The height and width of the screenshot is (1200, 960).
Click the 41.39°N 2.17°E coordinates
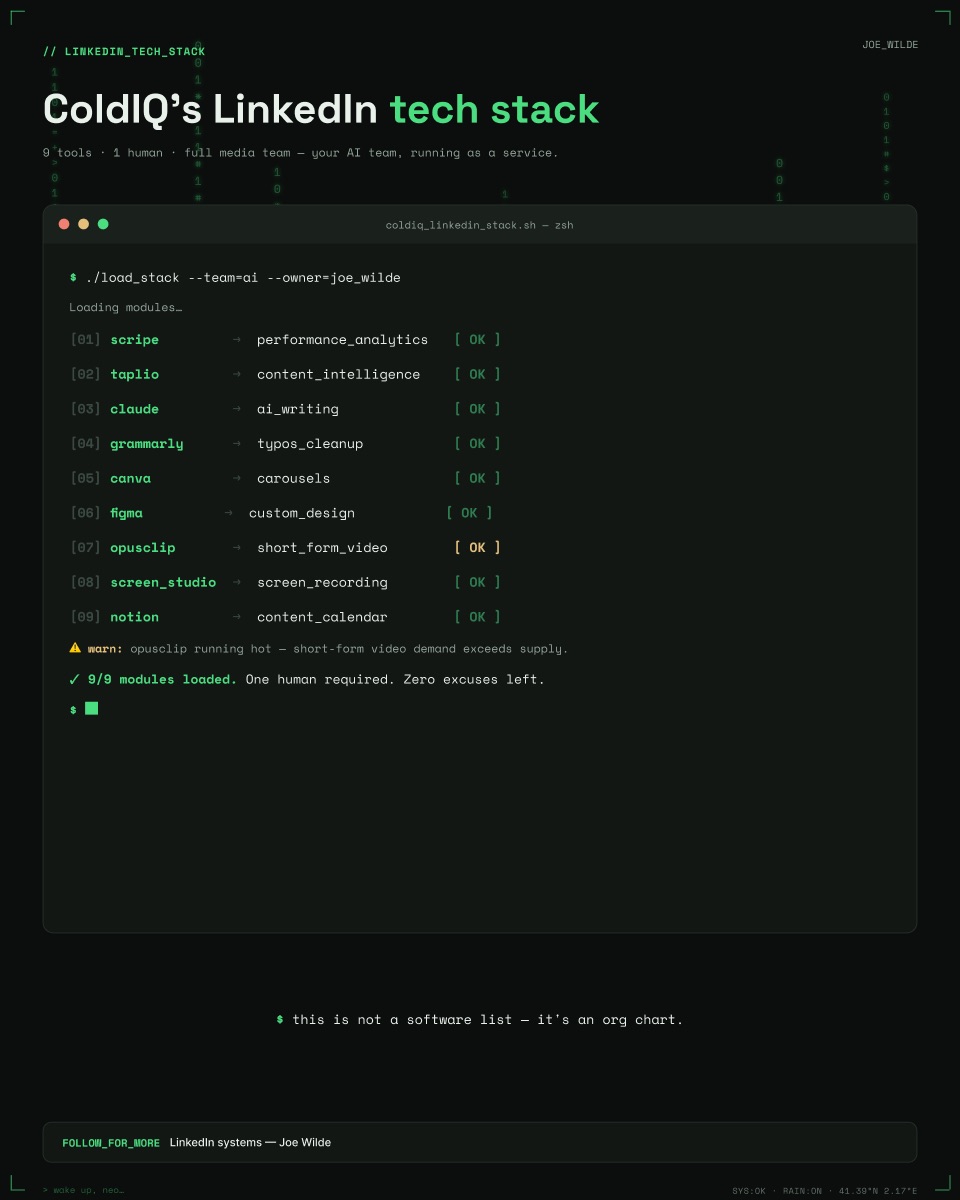878,1191
